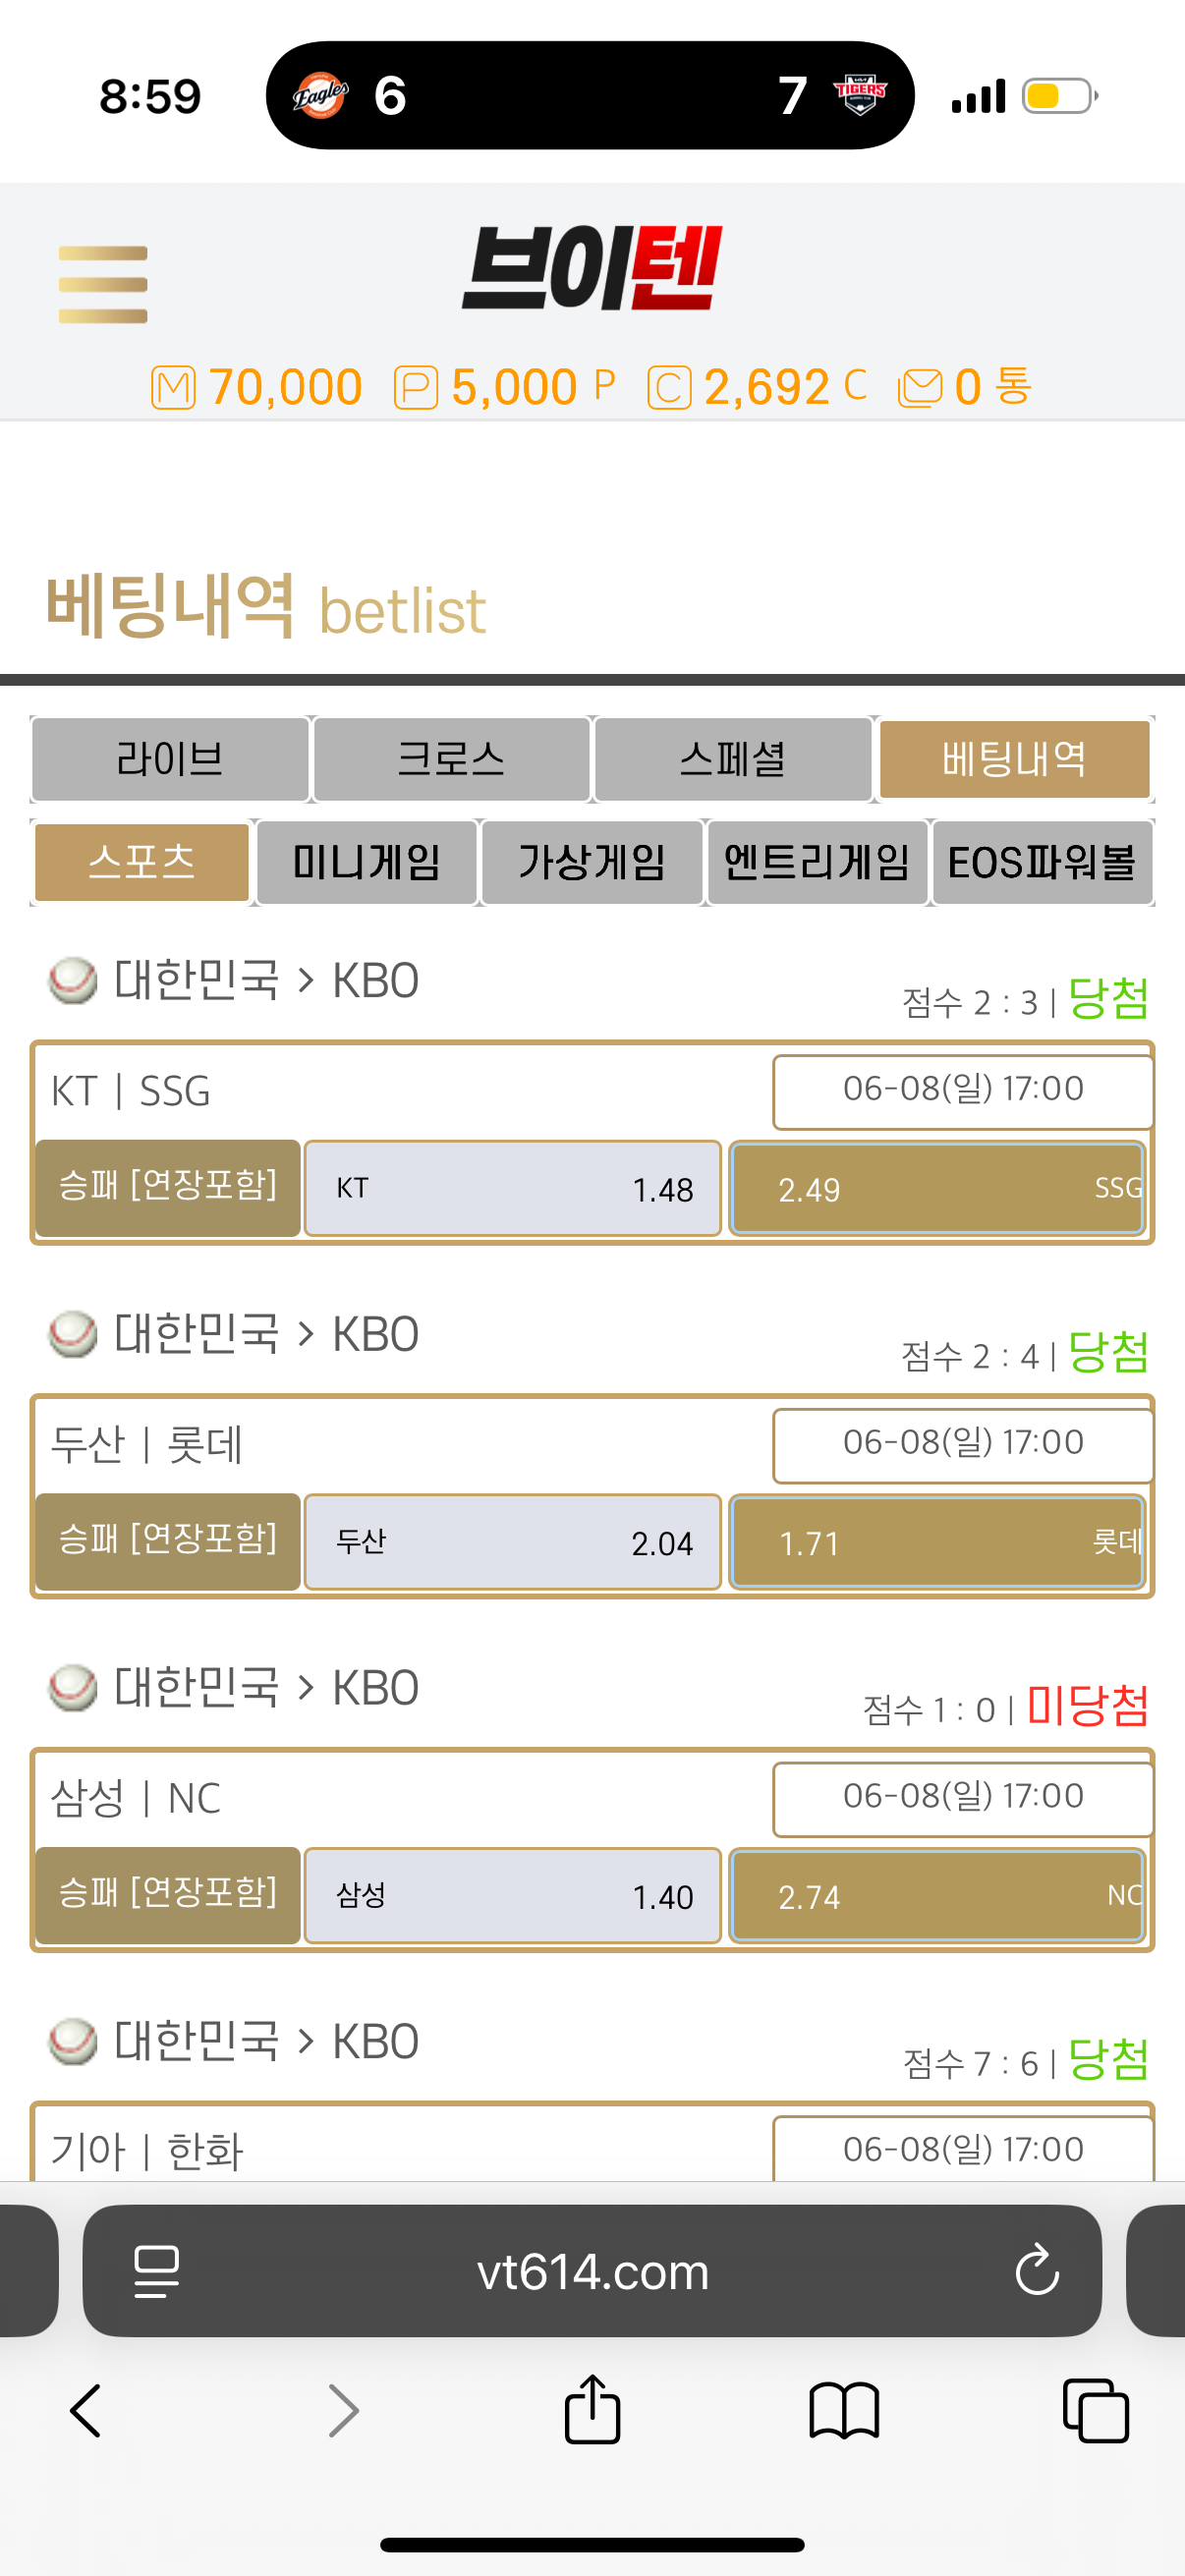
Task: Show open Safari tabs overview icon
Action: pyautogui.click(x=1095, y=2411)
